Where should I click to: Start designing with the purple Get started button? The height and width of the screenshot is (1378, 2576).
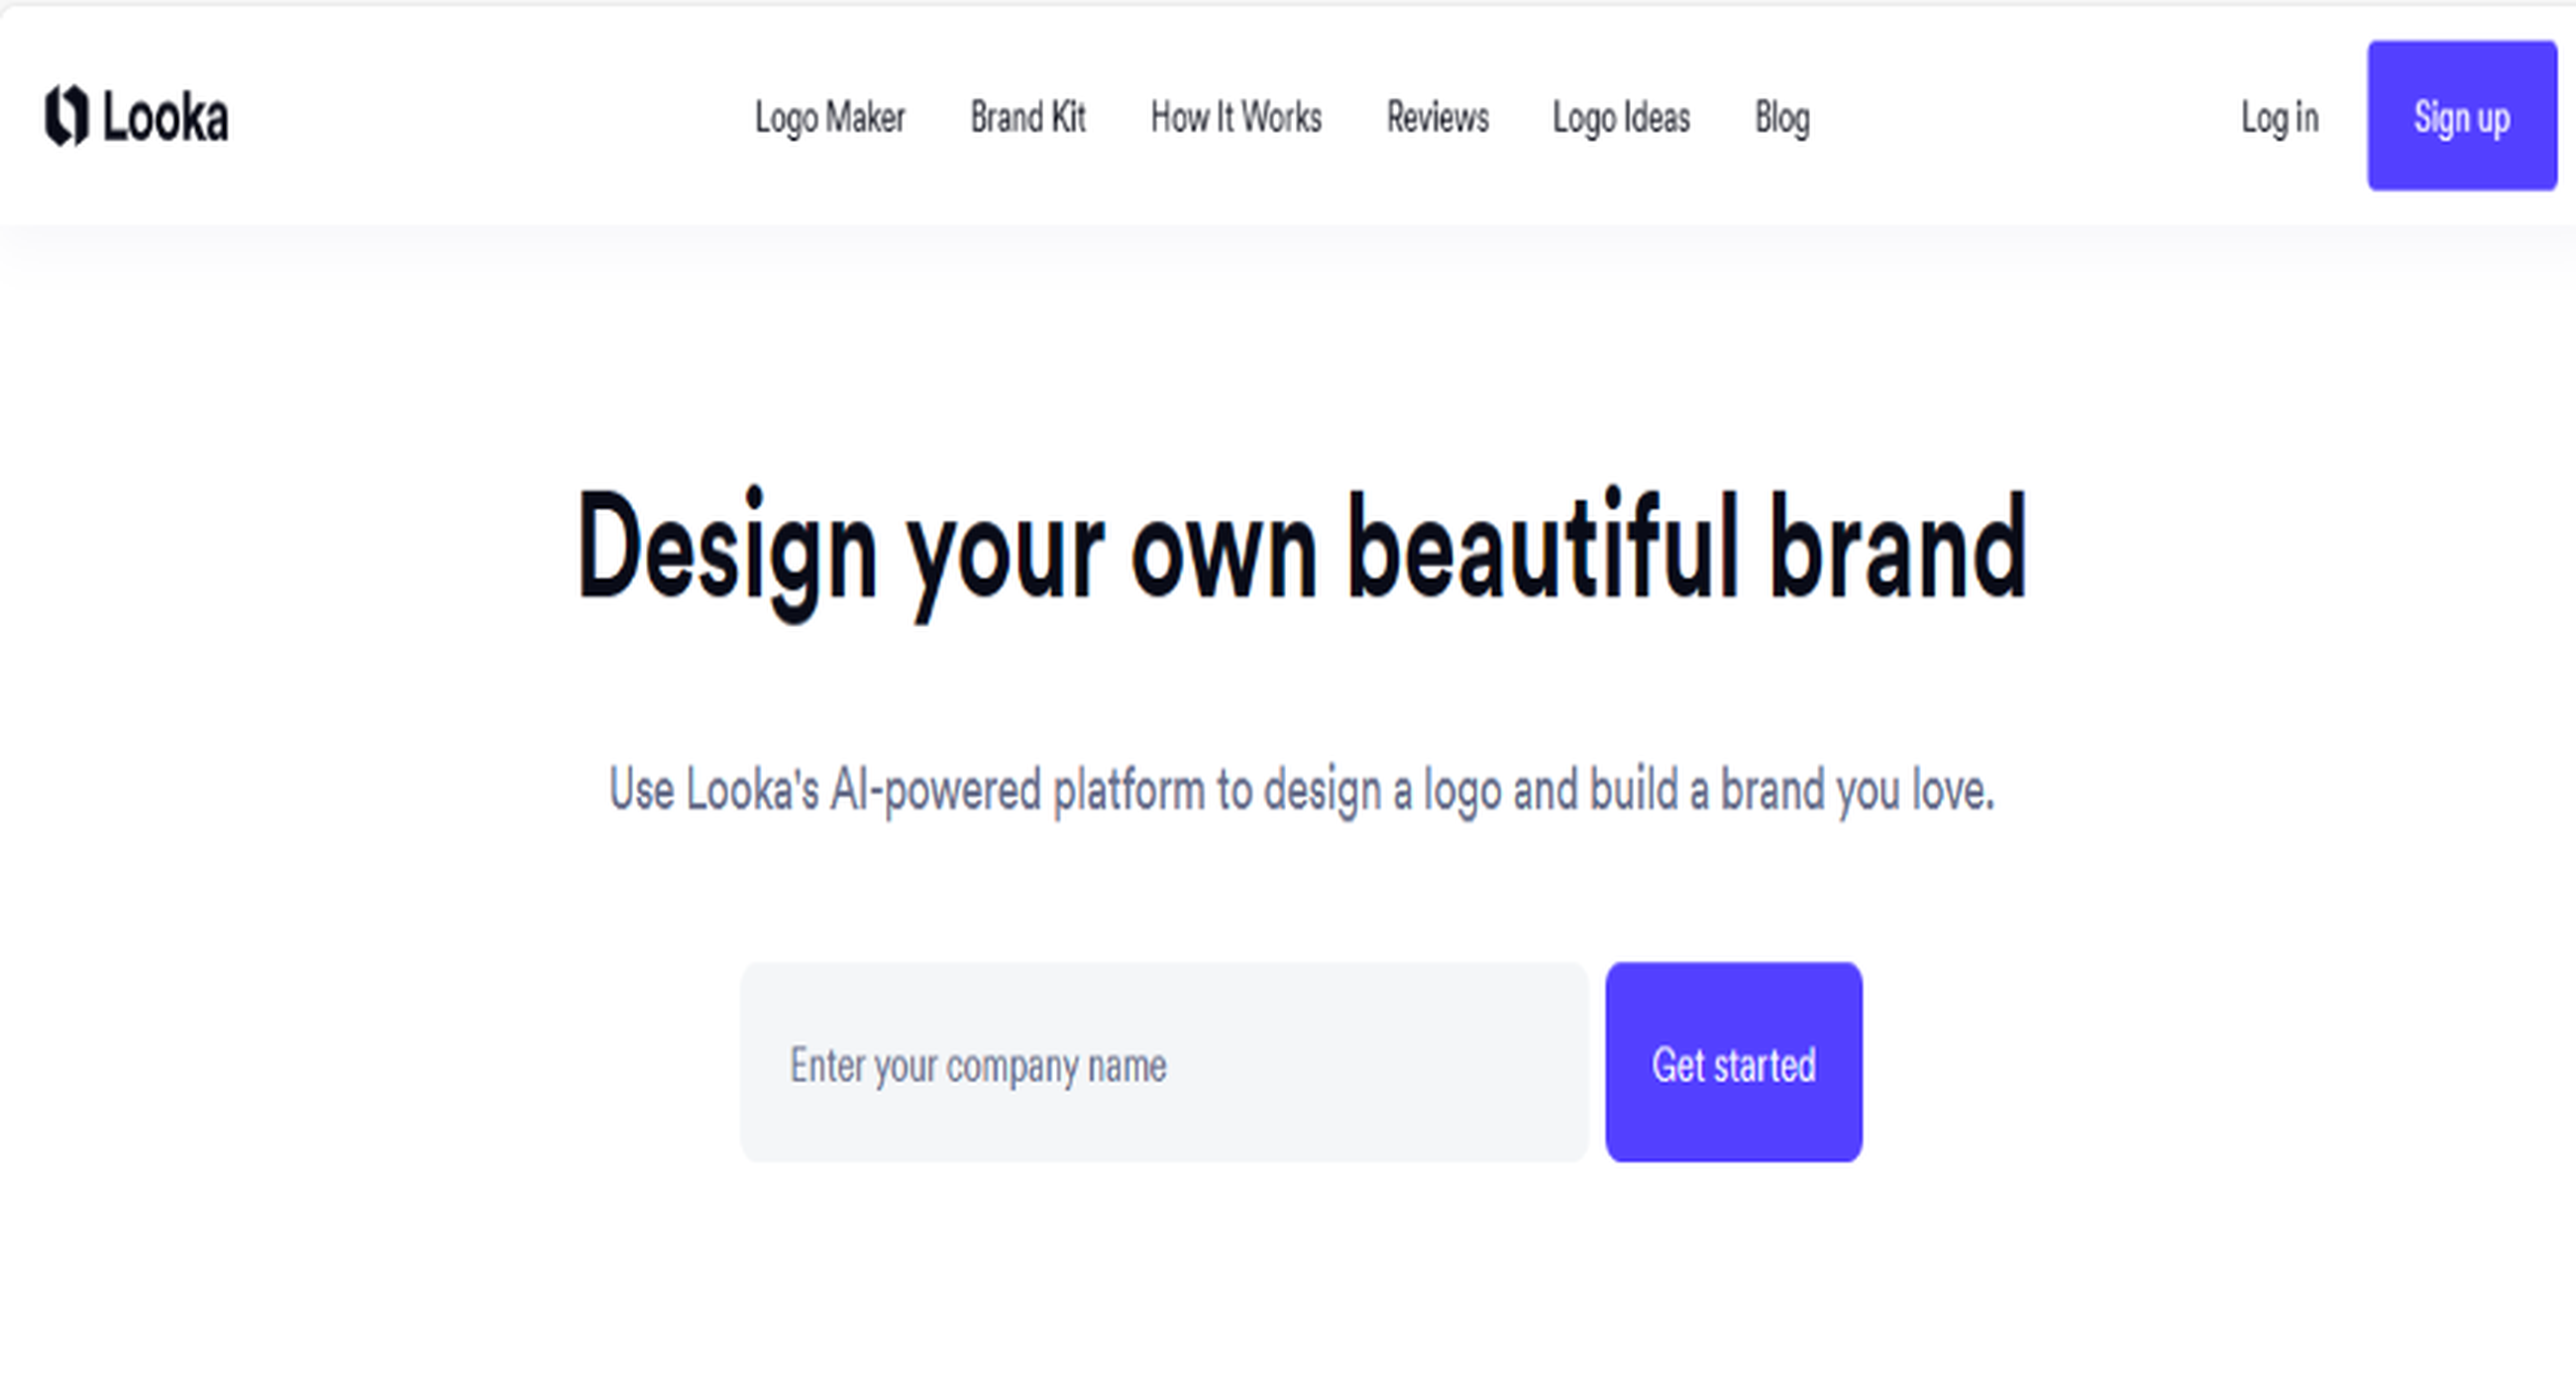point(1733,1066)
